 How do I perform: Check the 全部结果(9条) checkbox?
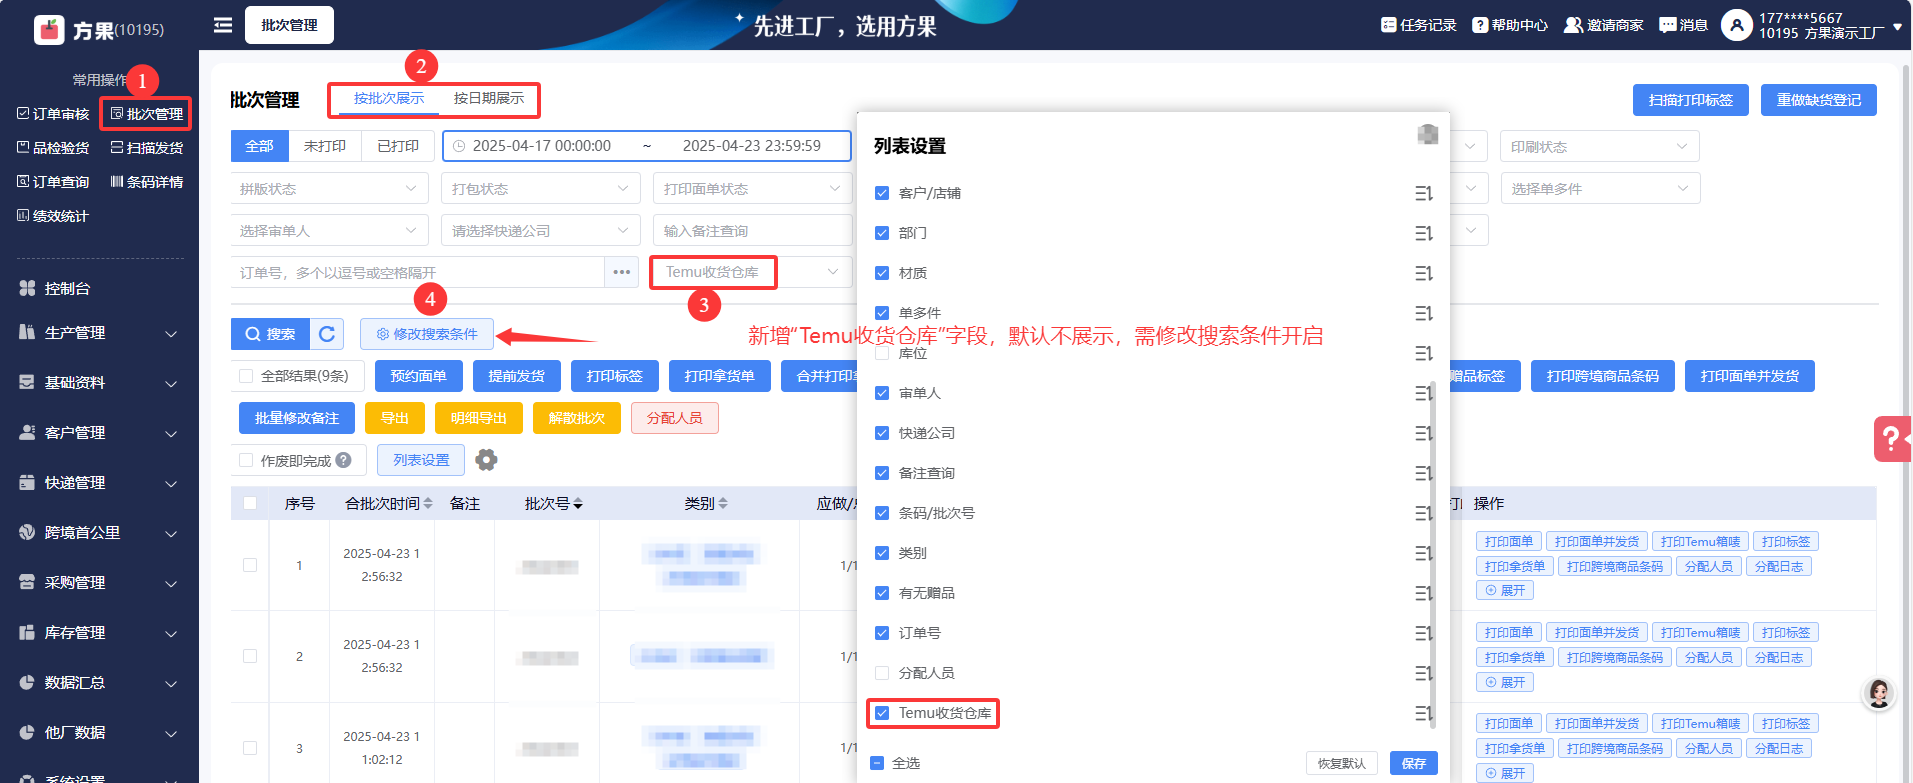coord(246,376)
